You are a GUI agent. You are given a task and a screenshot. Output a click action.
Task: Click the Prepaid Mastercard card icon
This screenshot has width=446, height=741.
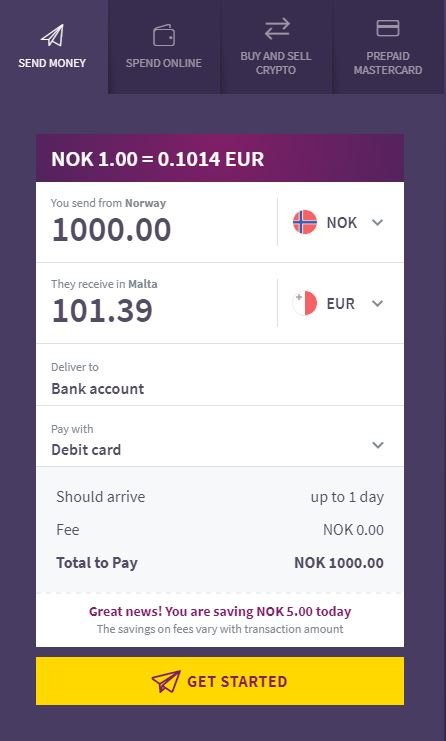[x=388, y=28]
